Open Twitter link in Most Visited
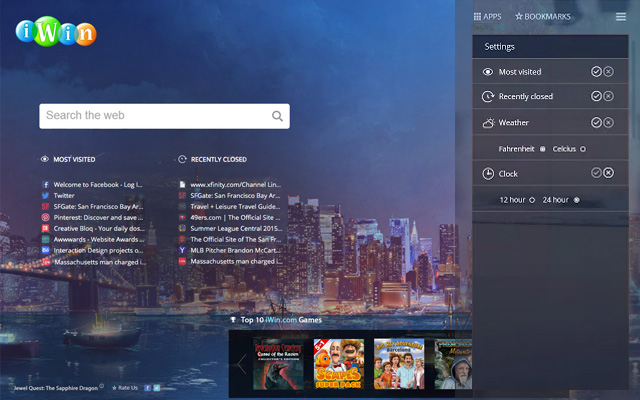Image resolution: width=640 pixels, height=400 pixels. [x=64, y=196]
